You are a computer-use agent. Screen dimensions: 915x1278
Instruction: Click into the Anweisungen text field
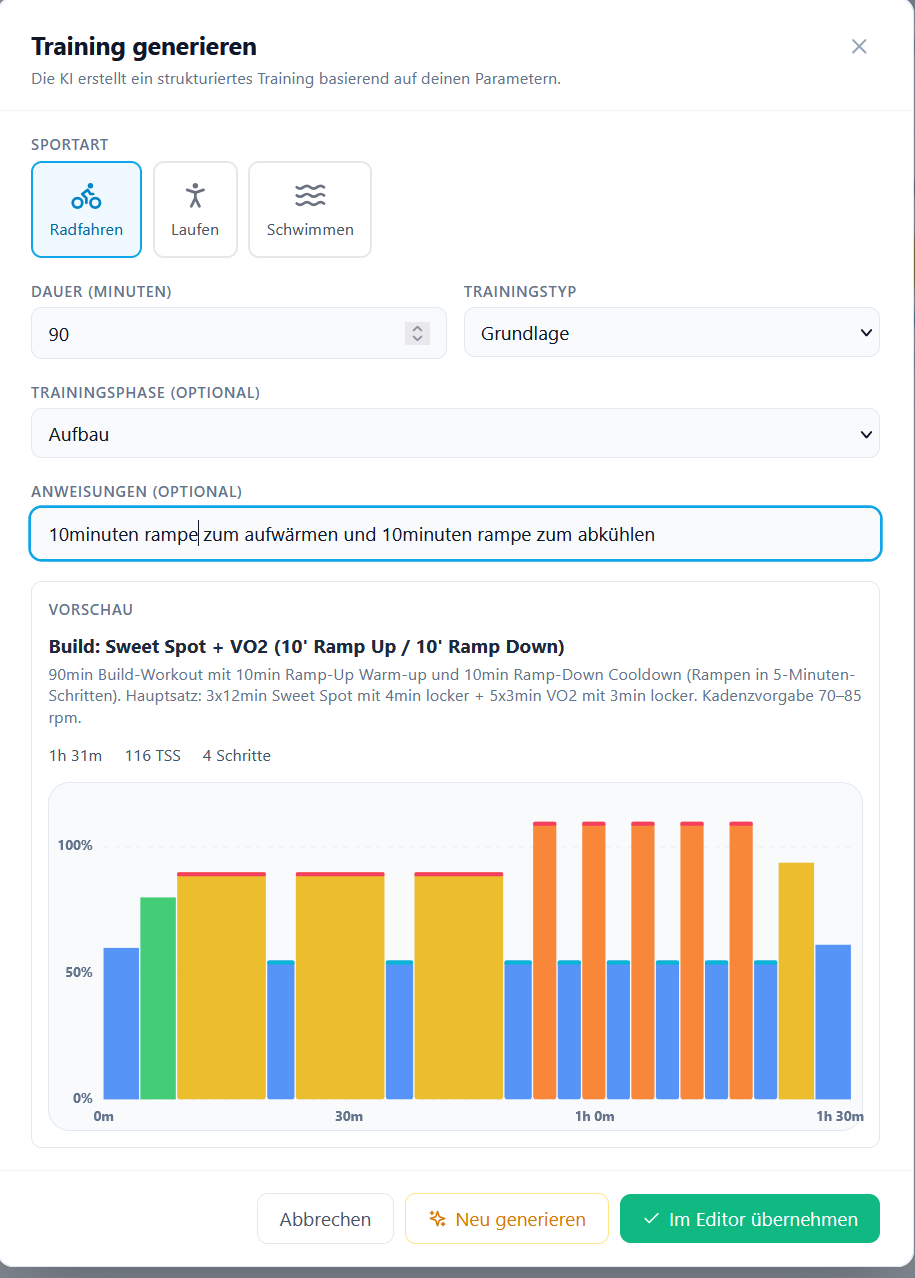coord(456,534)
